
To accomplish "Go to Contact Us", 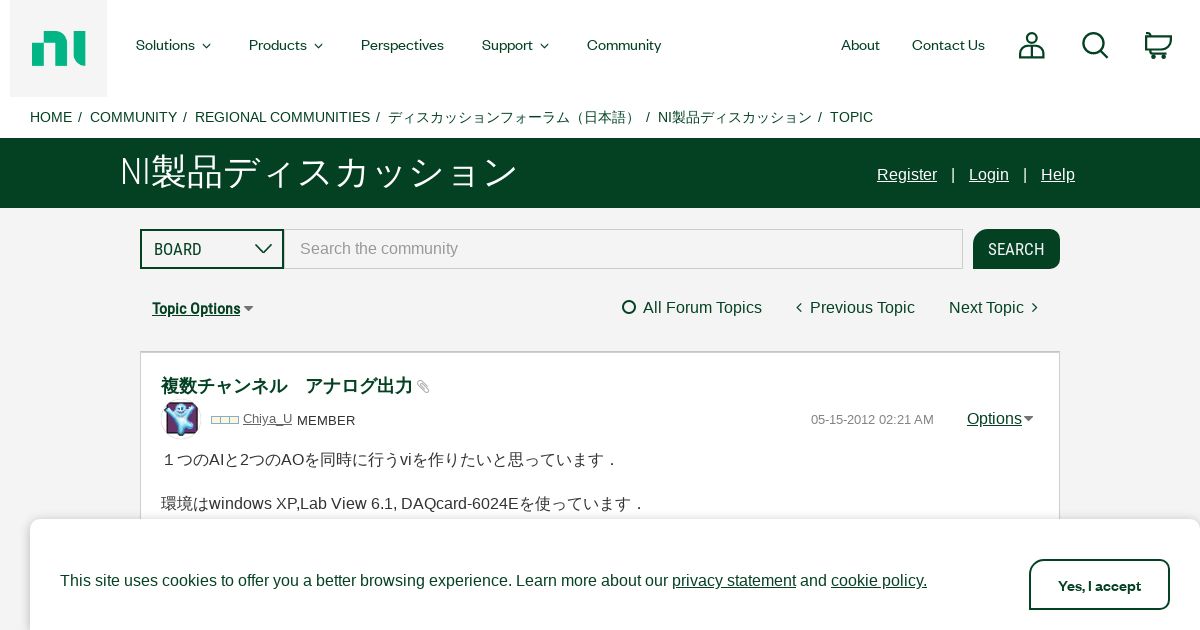I will [x=948, y=45].
